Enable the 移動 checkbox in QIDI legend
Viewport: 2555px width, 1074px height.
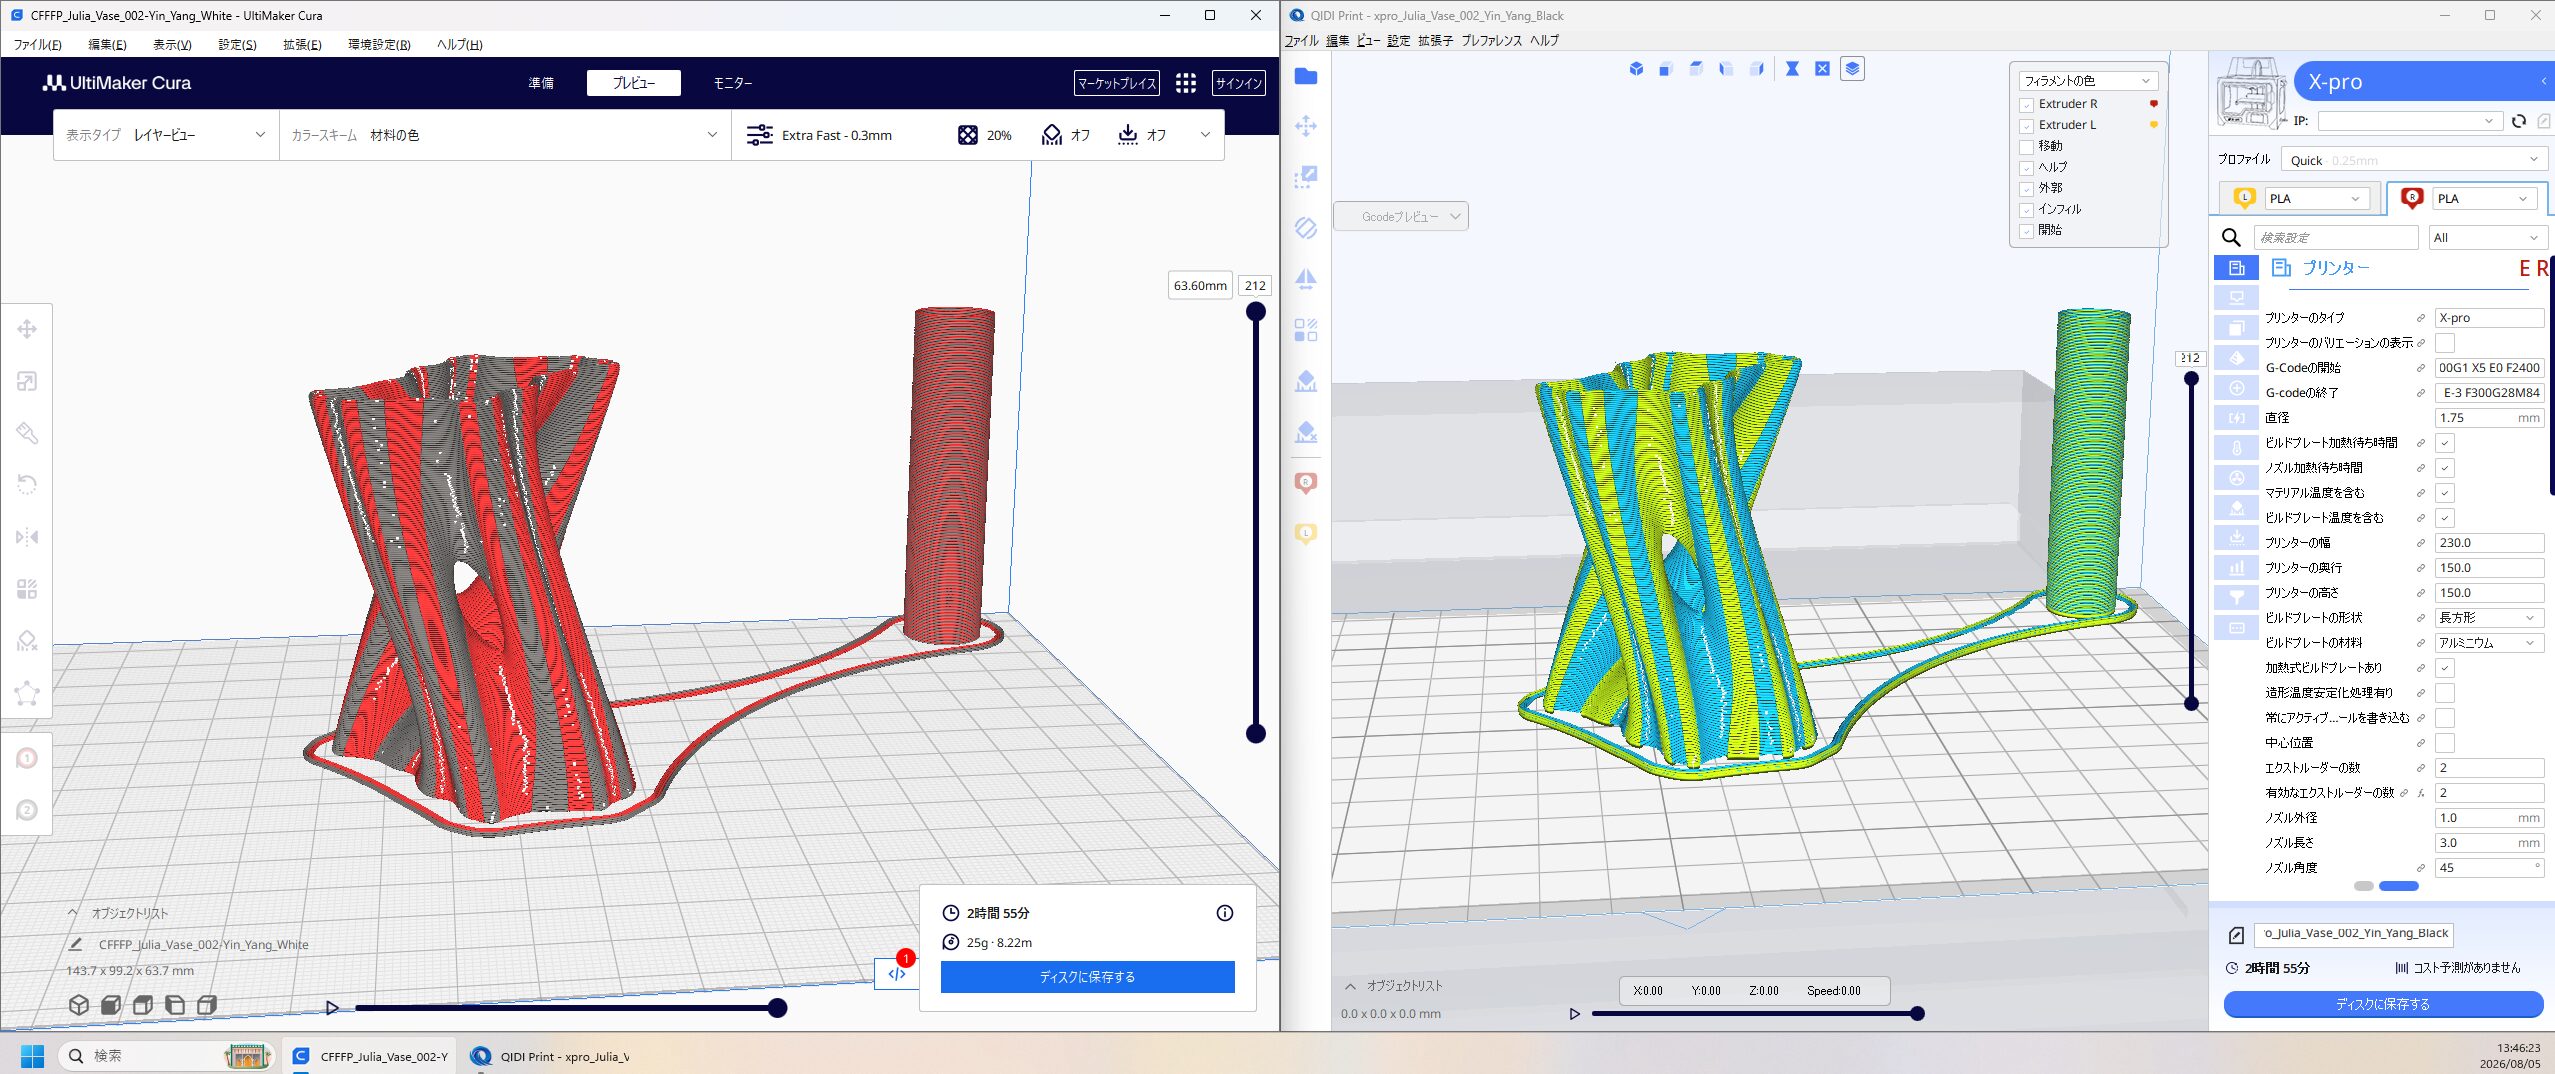coord(2027,147)
